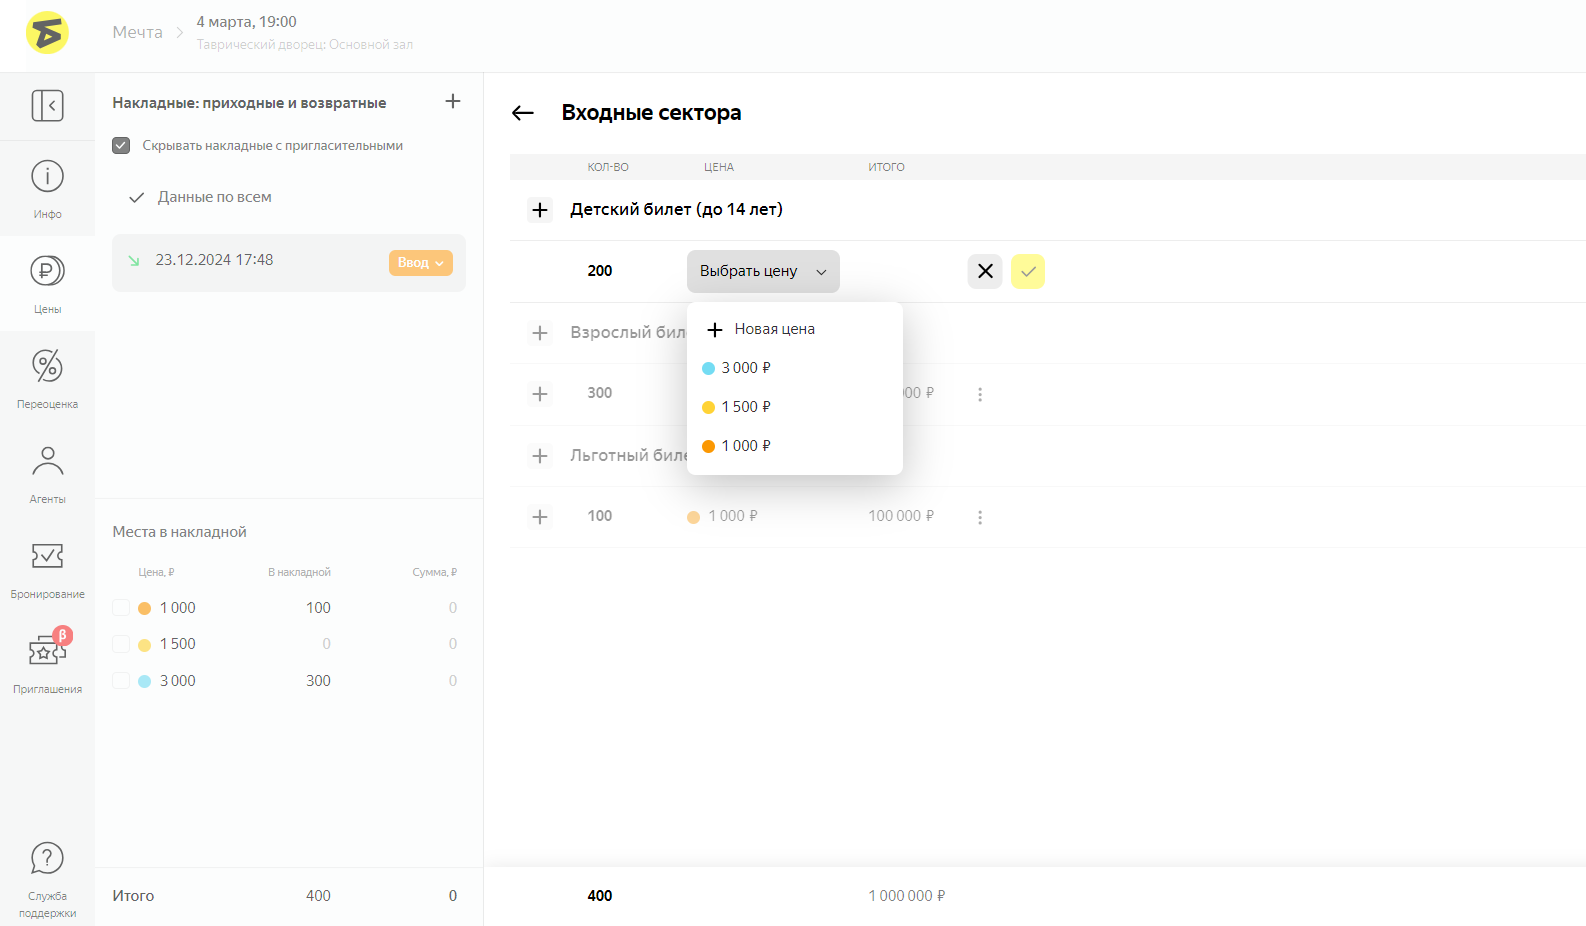The width and height of the screenshot is (1586, 926).
Task: Add a new накладная with plus icon
Action: 453,101
